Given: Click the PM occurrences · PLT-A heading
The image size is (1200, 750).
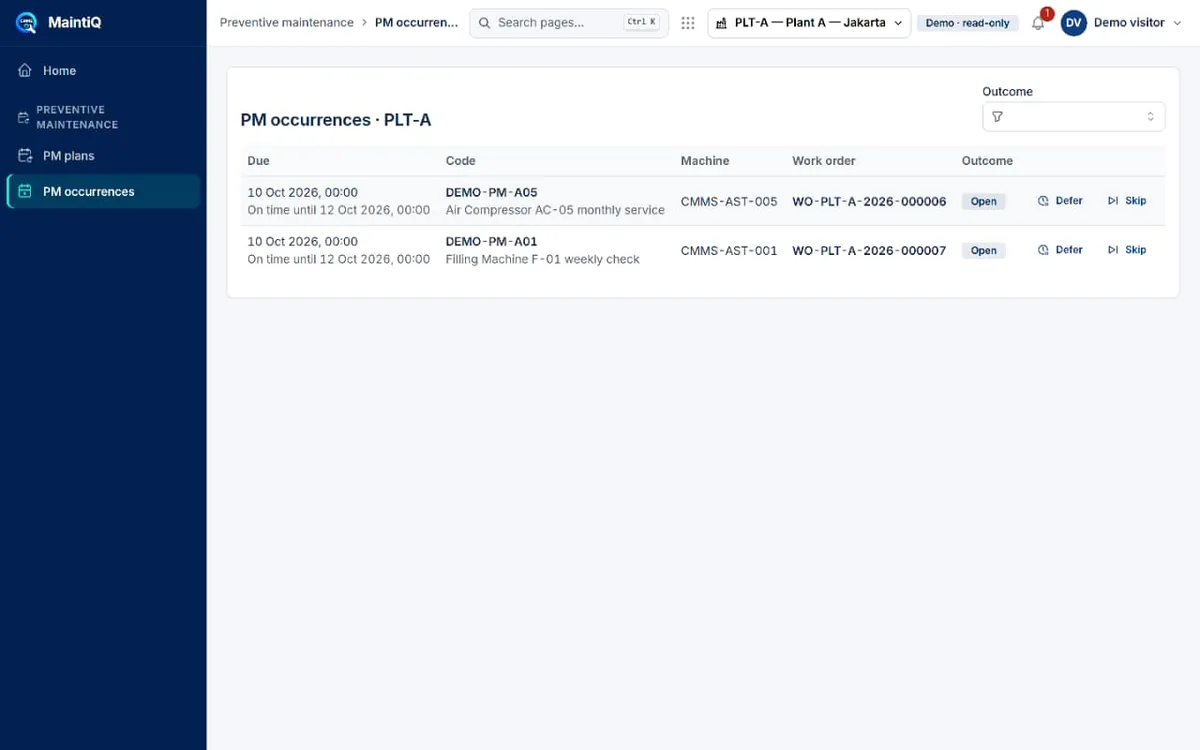Looking at the screenshot, I should click(x=336, y=120).
